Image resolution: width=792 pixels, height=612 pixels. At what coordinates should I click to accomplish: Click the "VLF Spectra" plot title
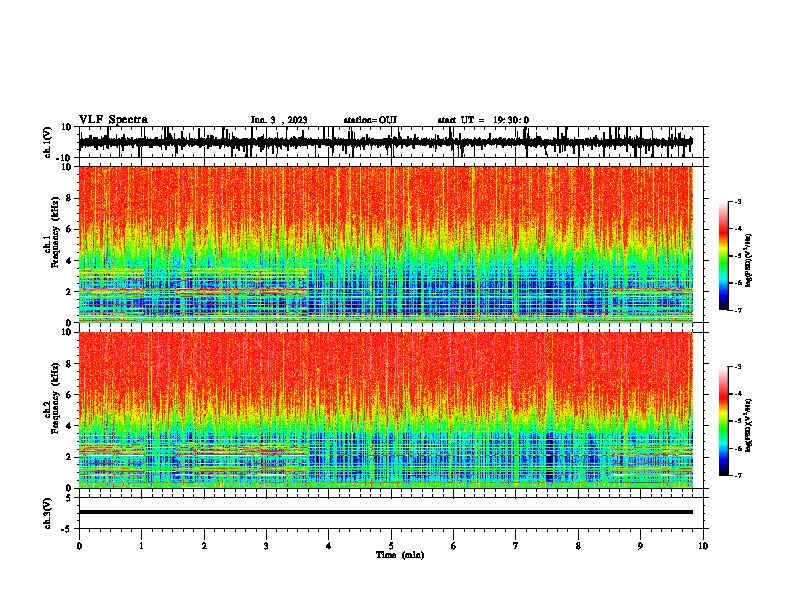point(113,120)
